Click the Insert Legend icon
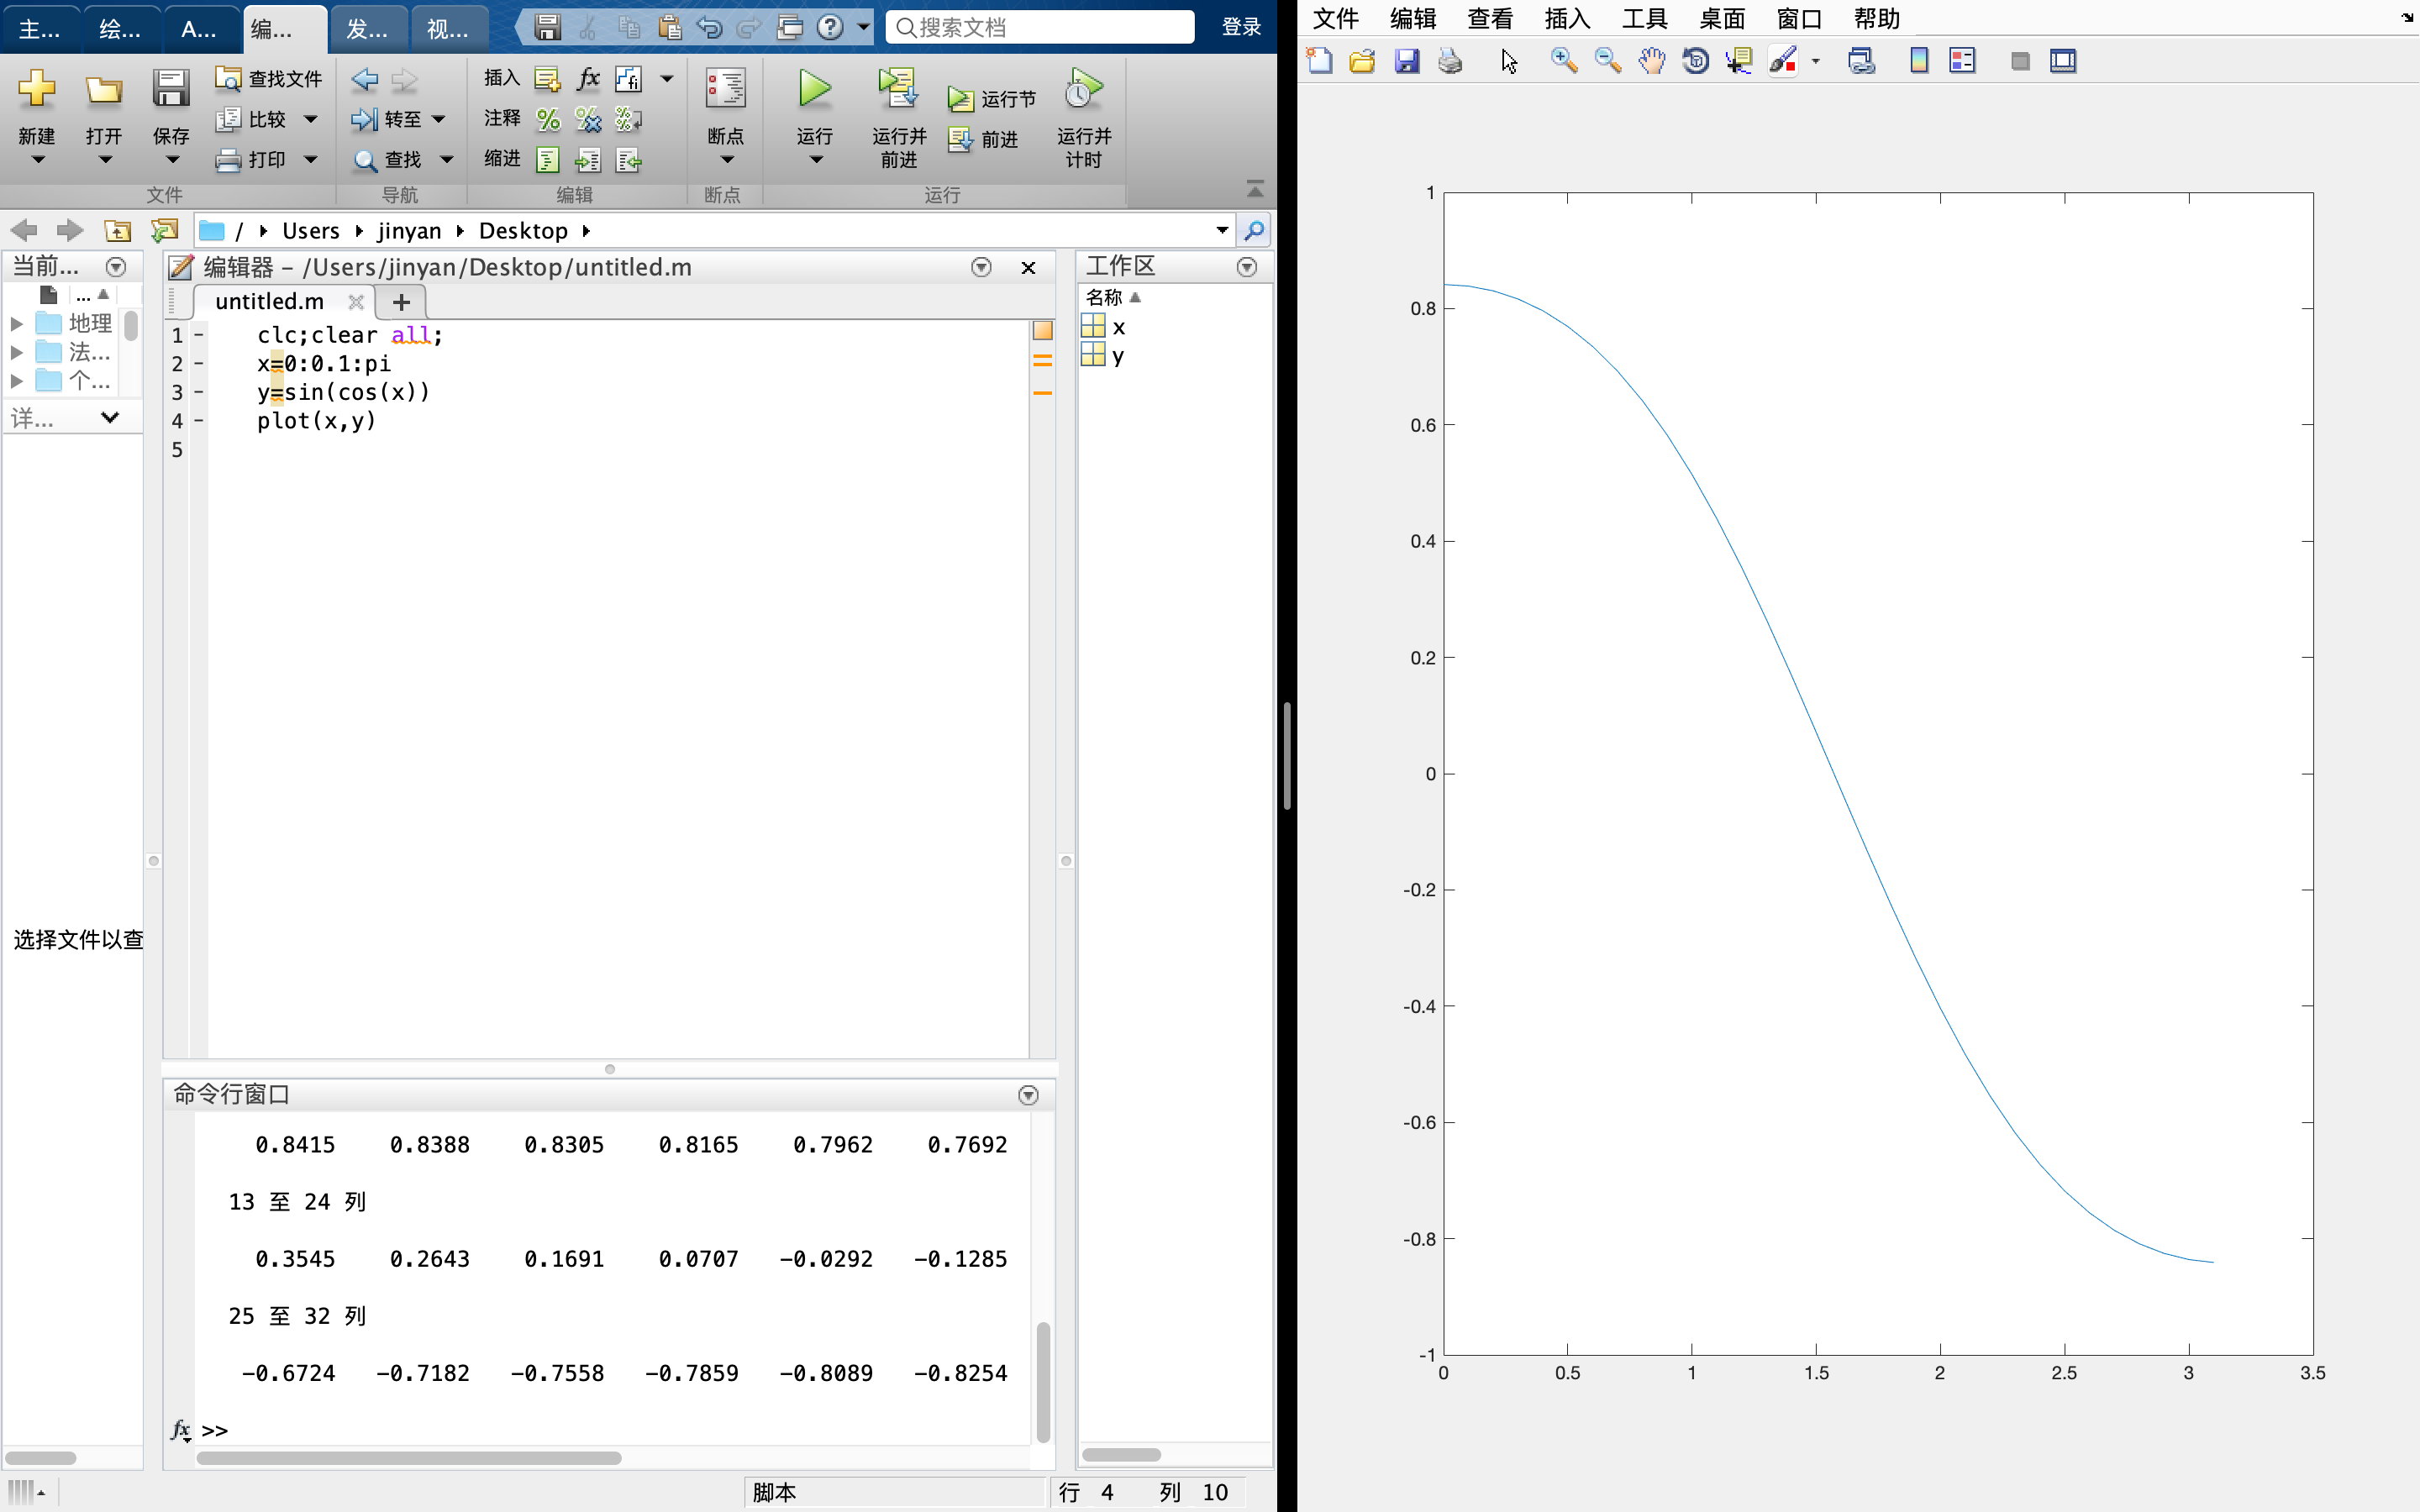This screenshot has width=2420, height=1512. pyautogui.click(x=1962, y=61)
